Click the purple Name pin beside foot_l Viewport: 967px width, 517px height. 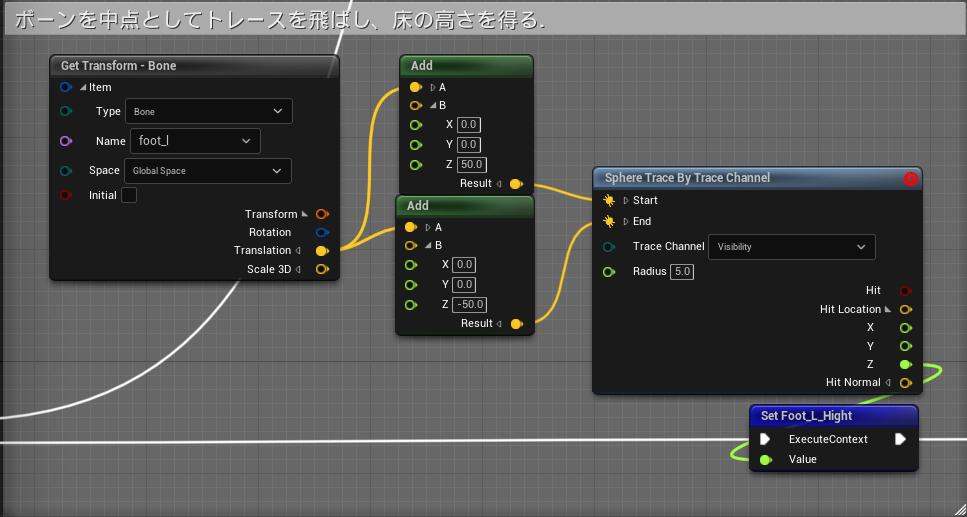click(x=65, y=141)
